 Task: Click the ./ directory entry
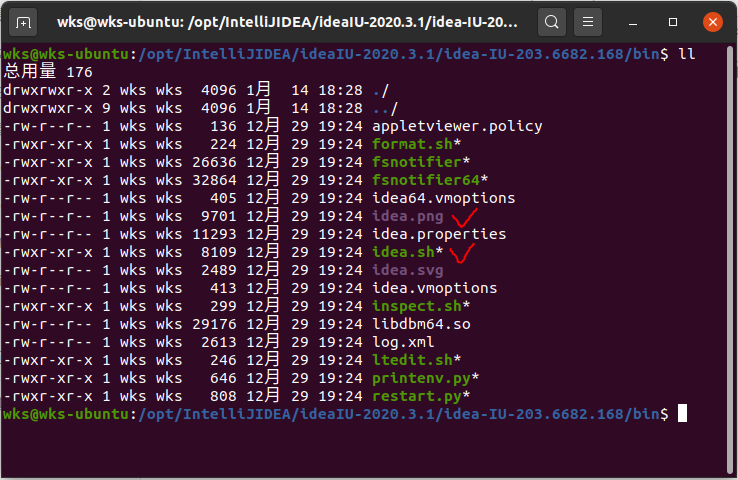point(381,90)
